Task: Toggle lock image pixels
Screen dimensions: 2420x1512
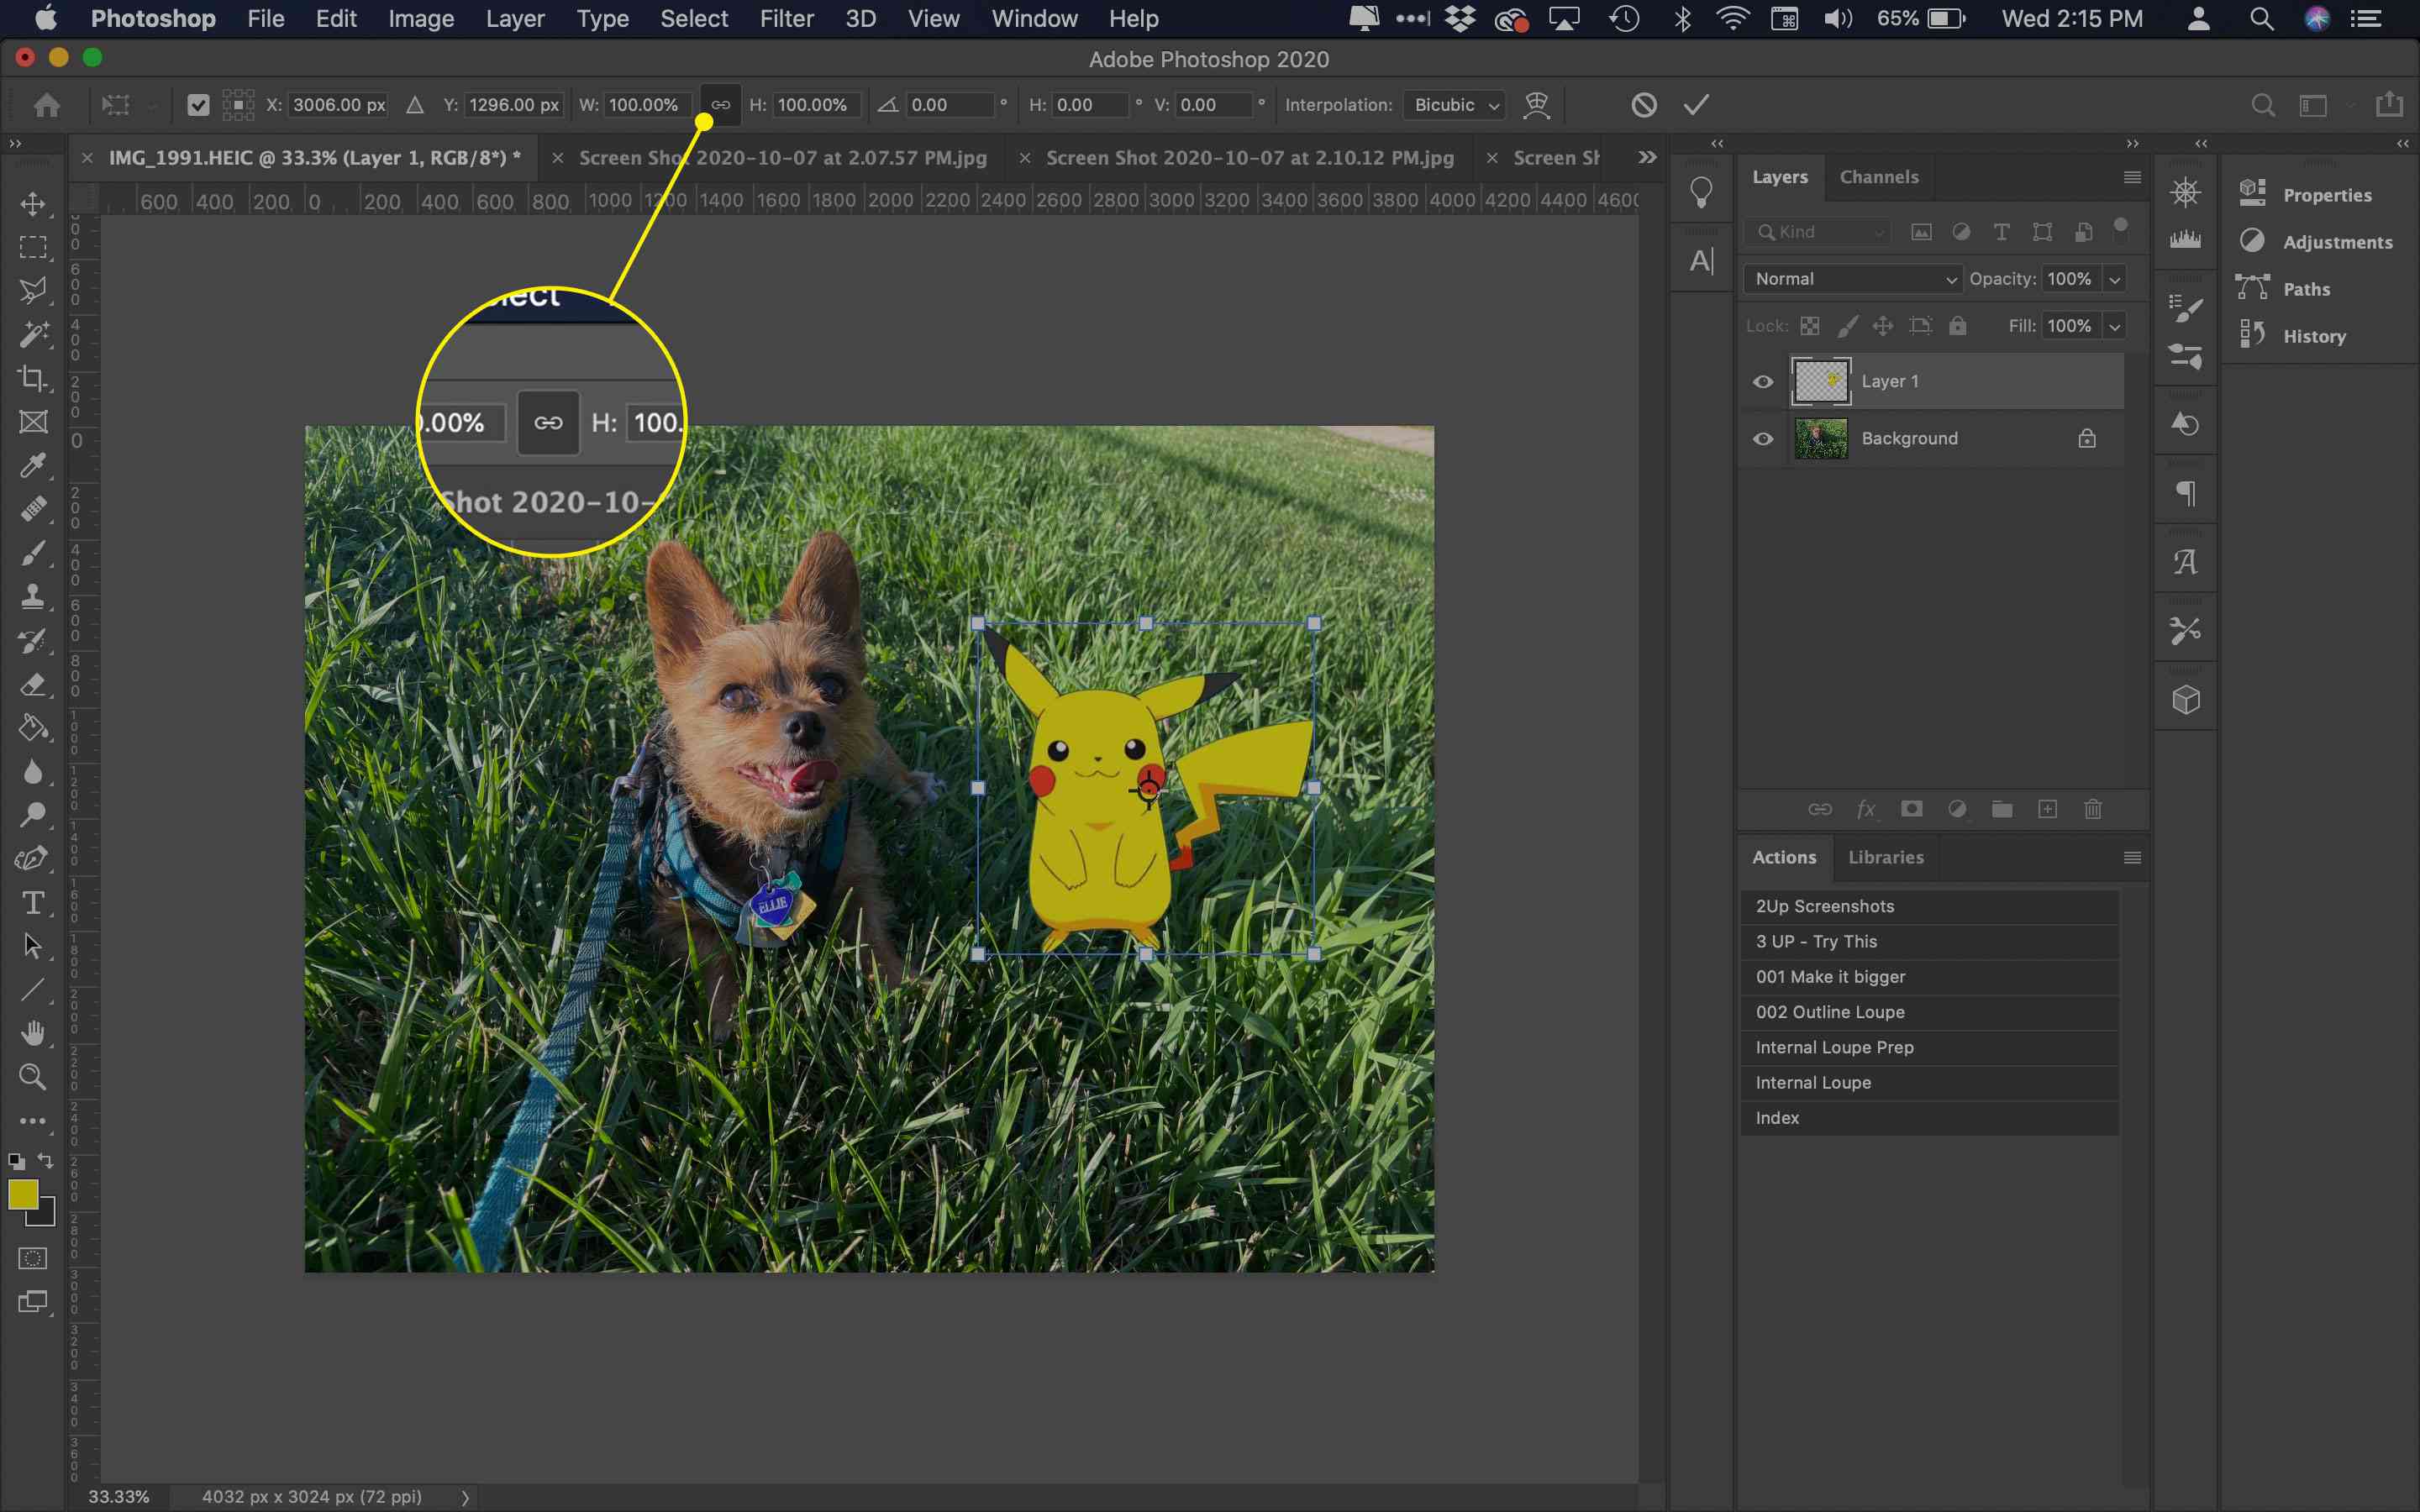Action: coord(1847,326)
